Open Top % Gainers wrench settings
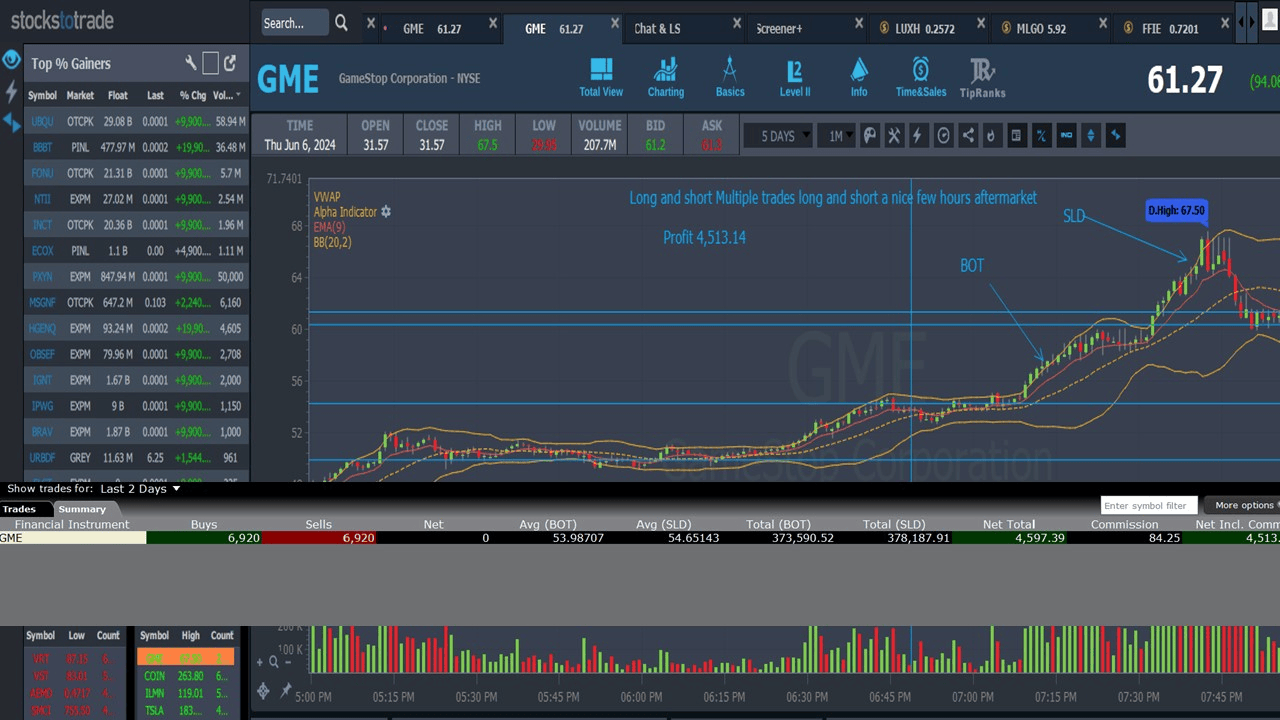The image size is (1280, 720). 191,63
